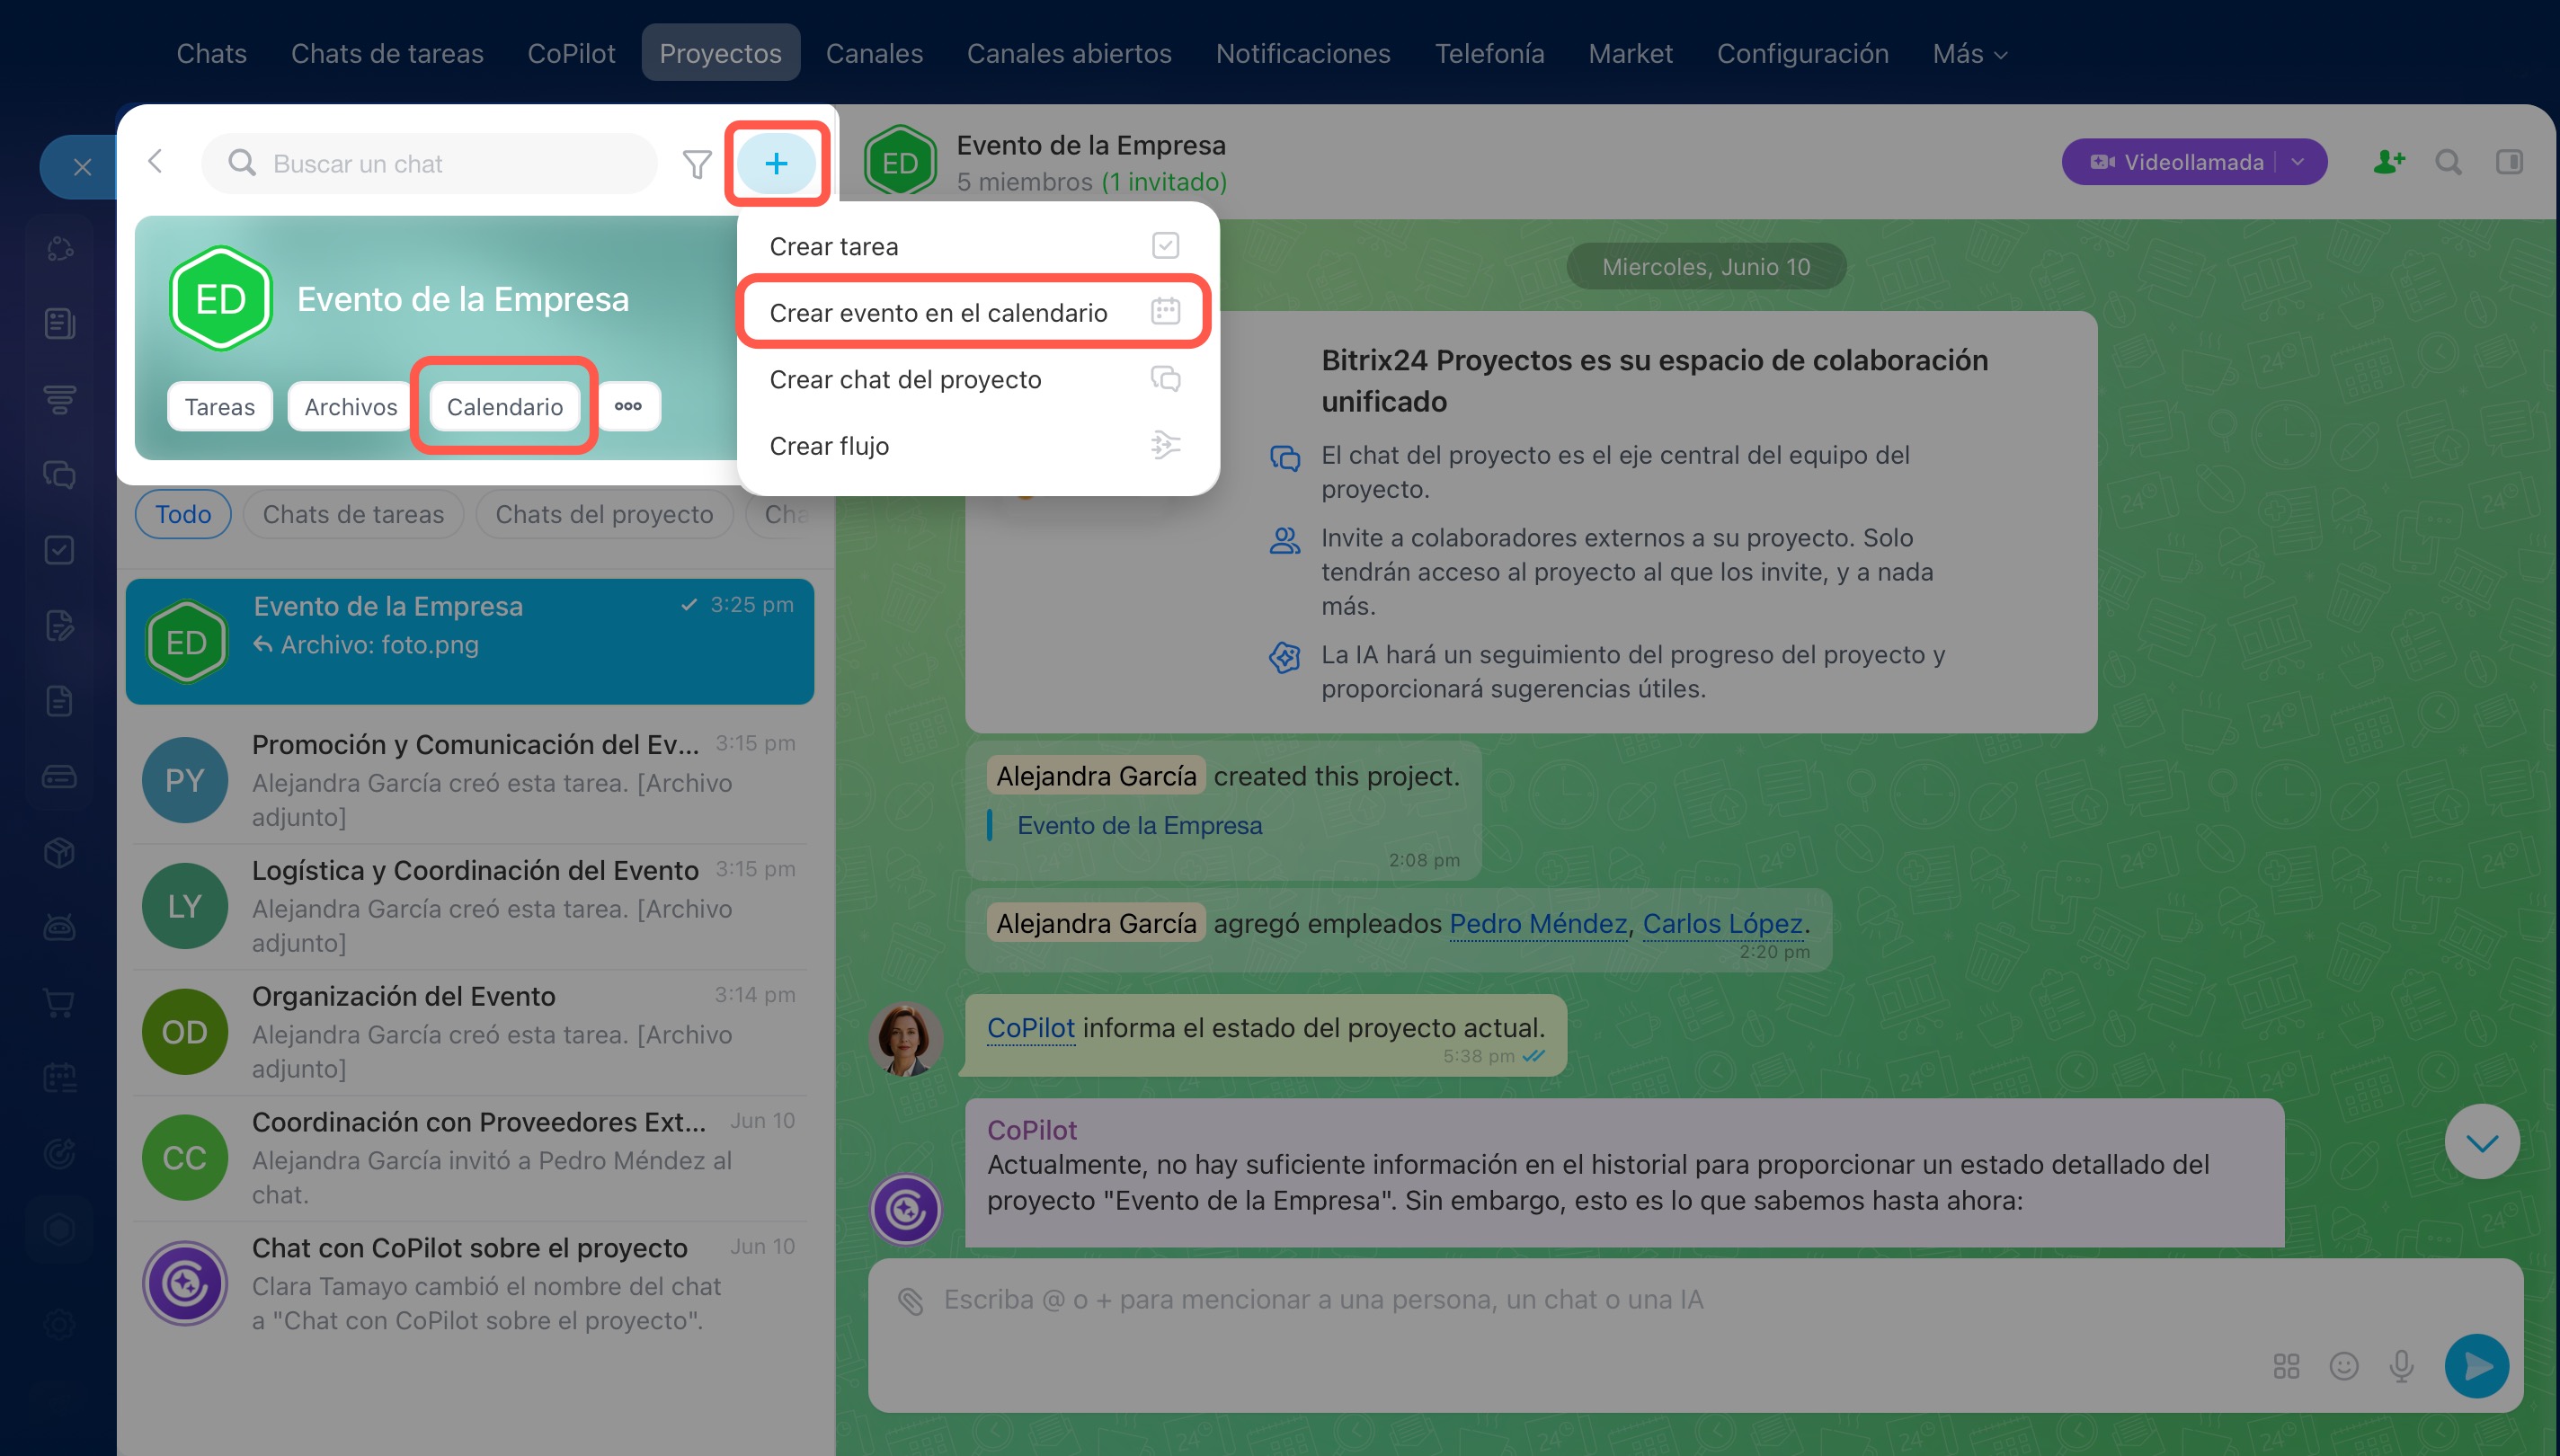Click the CoPilot avatar beside its message

click(x=906, y=1209)
